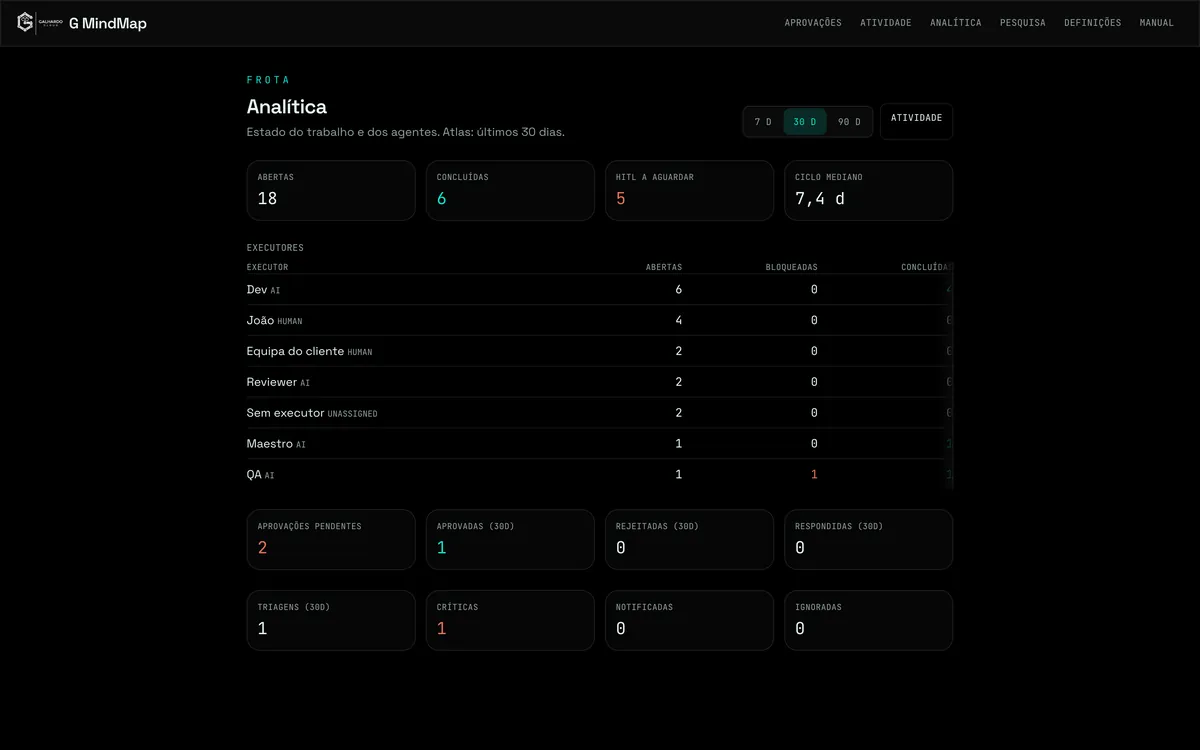Image resolution: width=1200 pixels, height=750 pixels.
Task: Open the G MindMap home title
Action: click(x=108, y=23)
